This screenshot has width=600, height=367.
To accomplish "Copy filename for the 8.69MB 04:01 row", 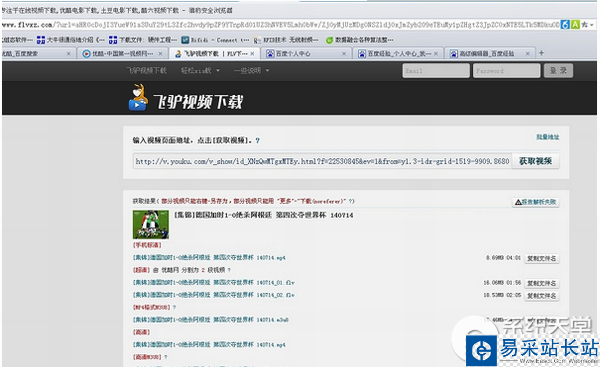I will coord(541,258).
